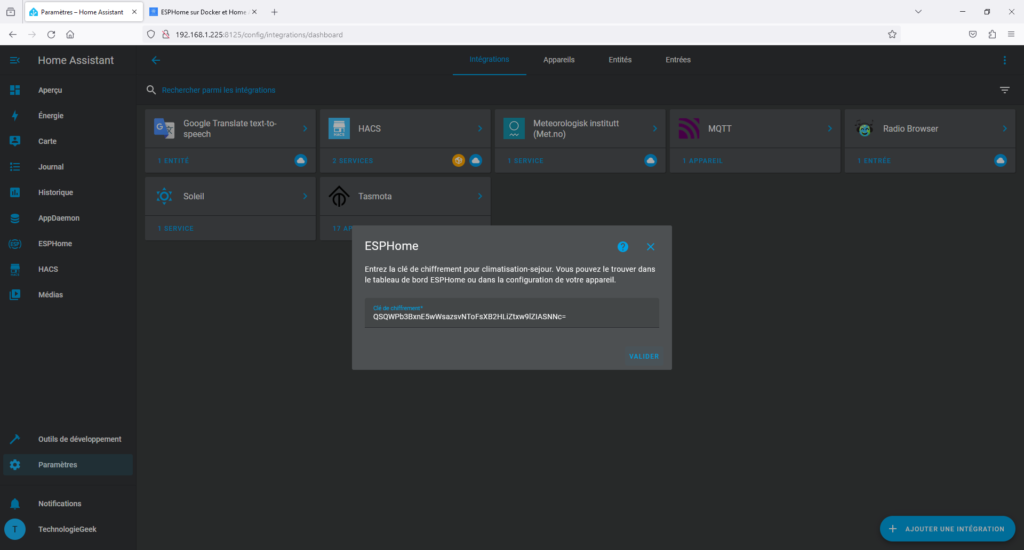Click the HACS integration card icon

pyautogui.click(x=339, y=129)
